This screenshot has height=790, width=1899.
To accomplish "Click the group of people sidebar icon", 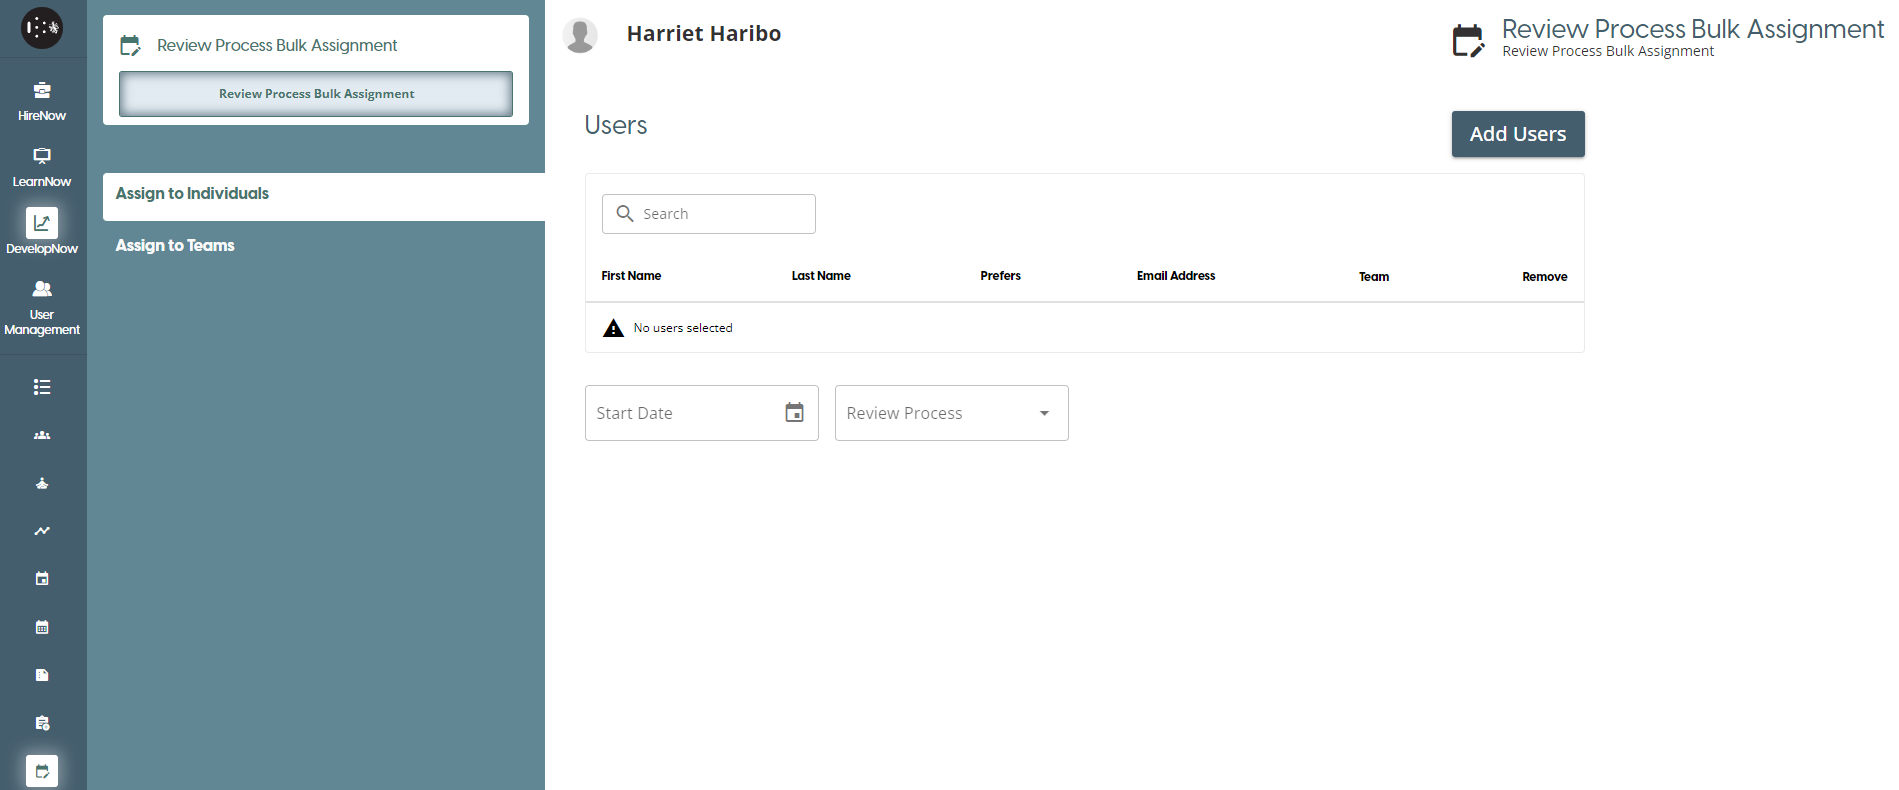I will tap(42, 435).
